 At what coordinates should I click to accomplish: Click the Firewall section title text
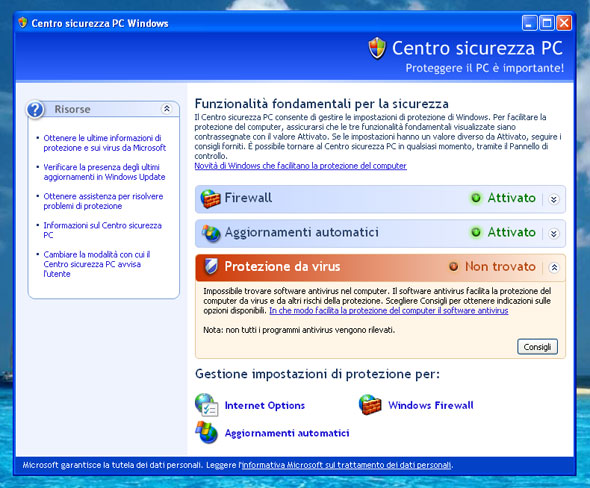(248, 198)
